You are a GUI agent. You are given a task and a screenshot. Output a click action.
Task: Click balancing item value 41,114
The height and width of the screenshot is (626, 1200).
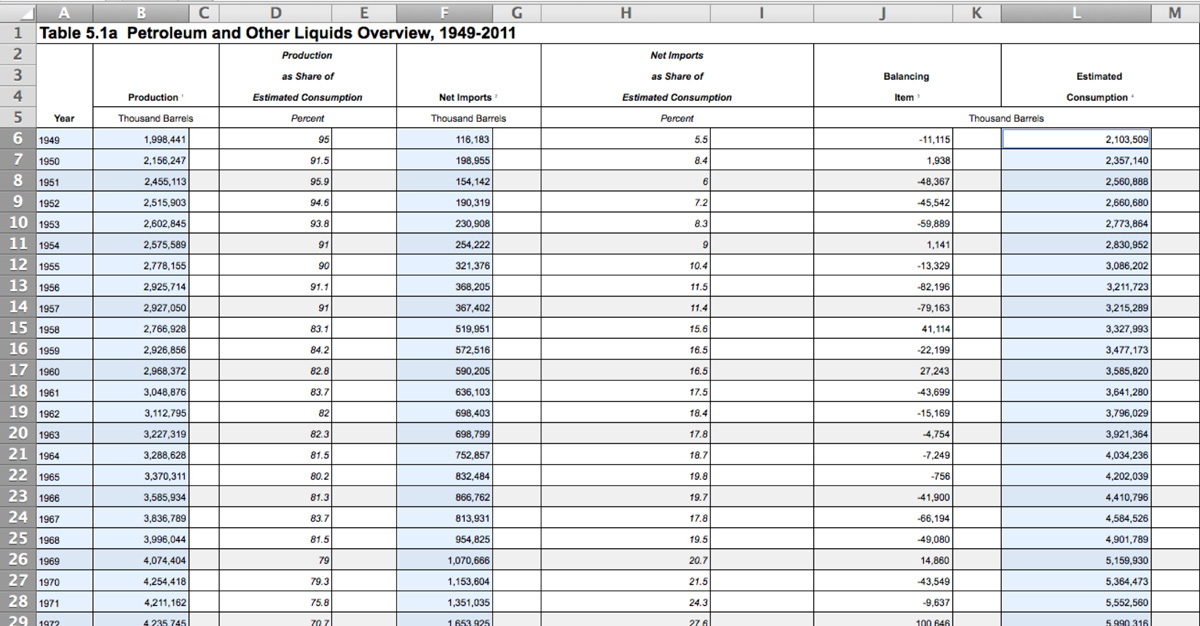point(883,328)
